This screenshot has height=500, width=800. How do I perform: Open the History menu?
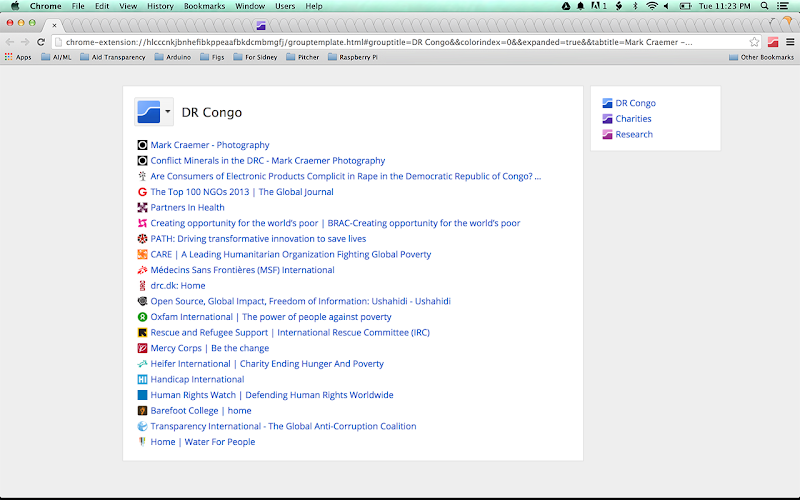160,6
